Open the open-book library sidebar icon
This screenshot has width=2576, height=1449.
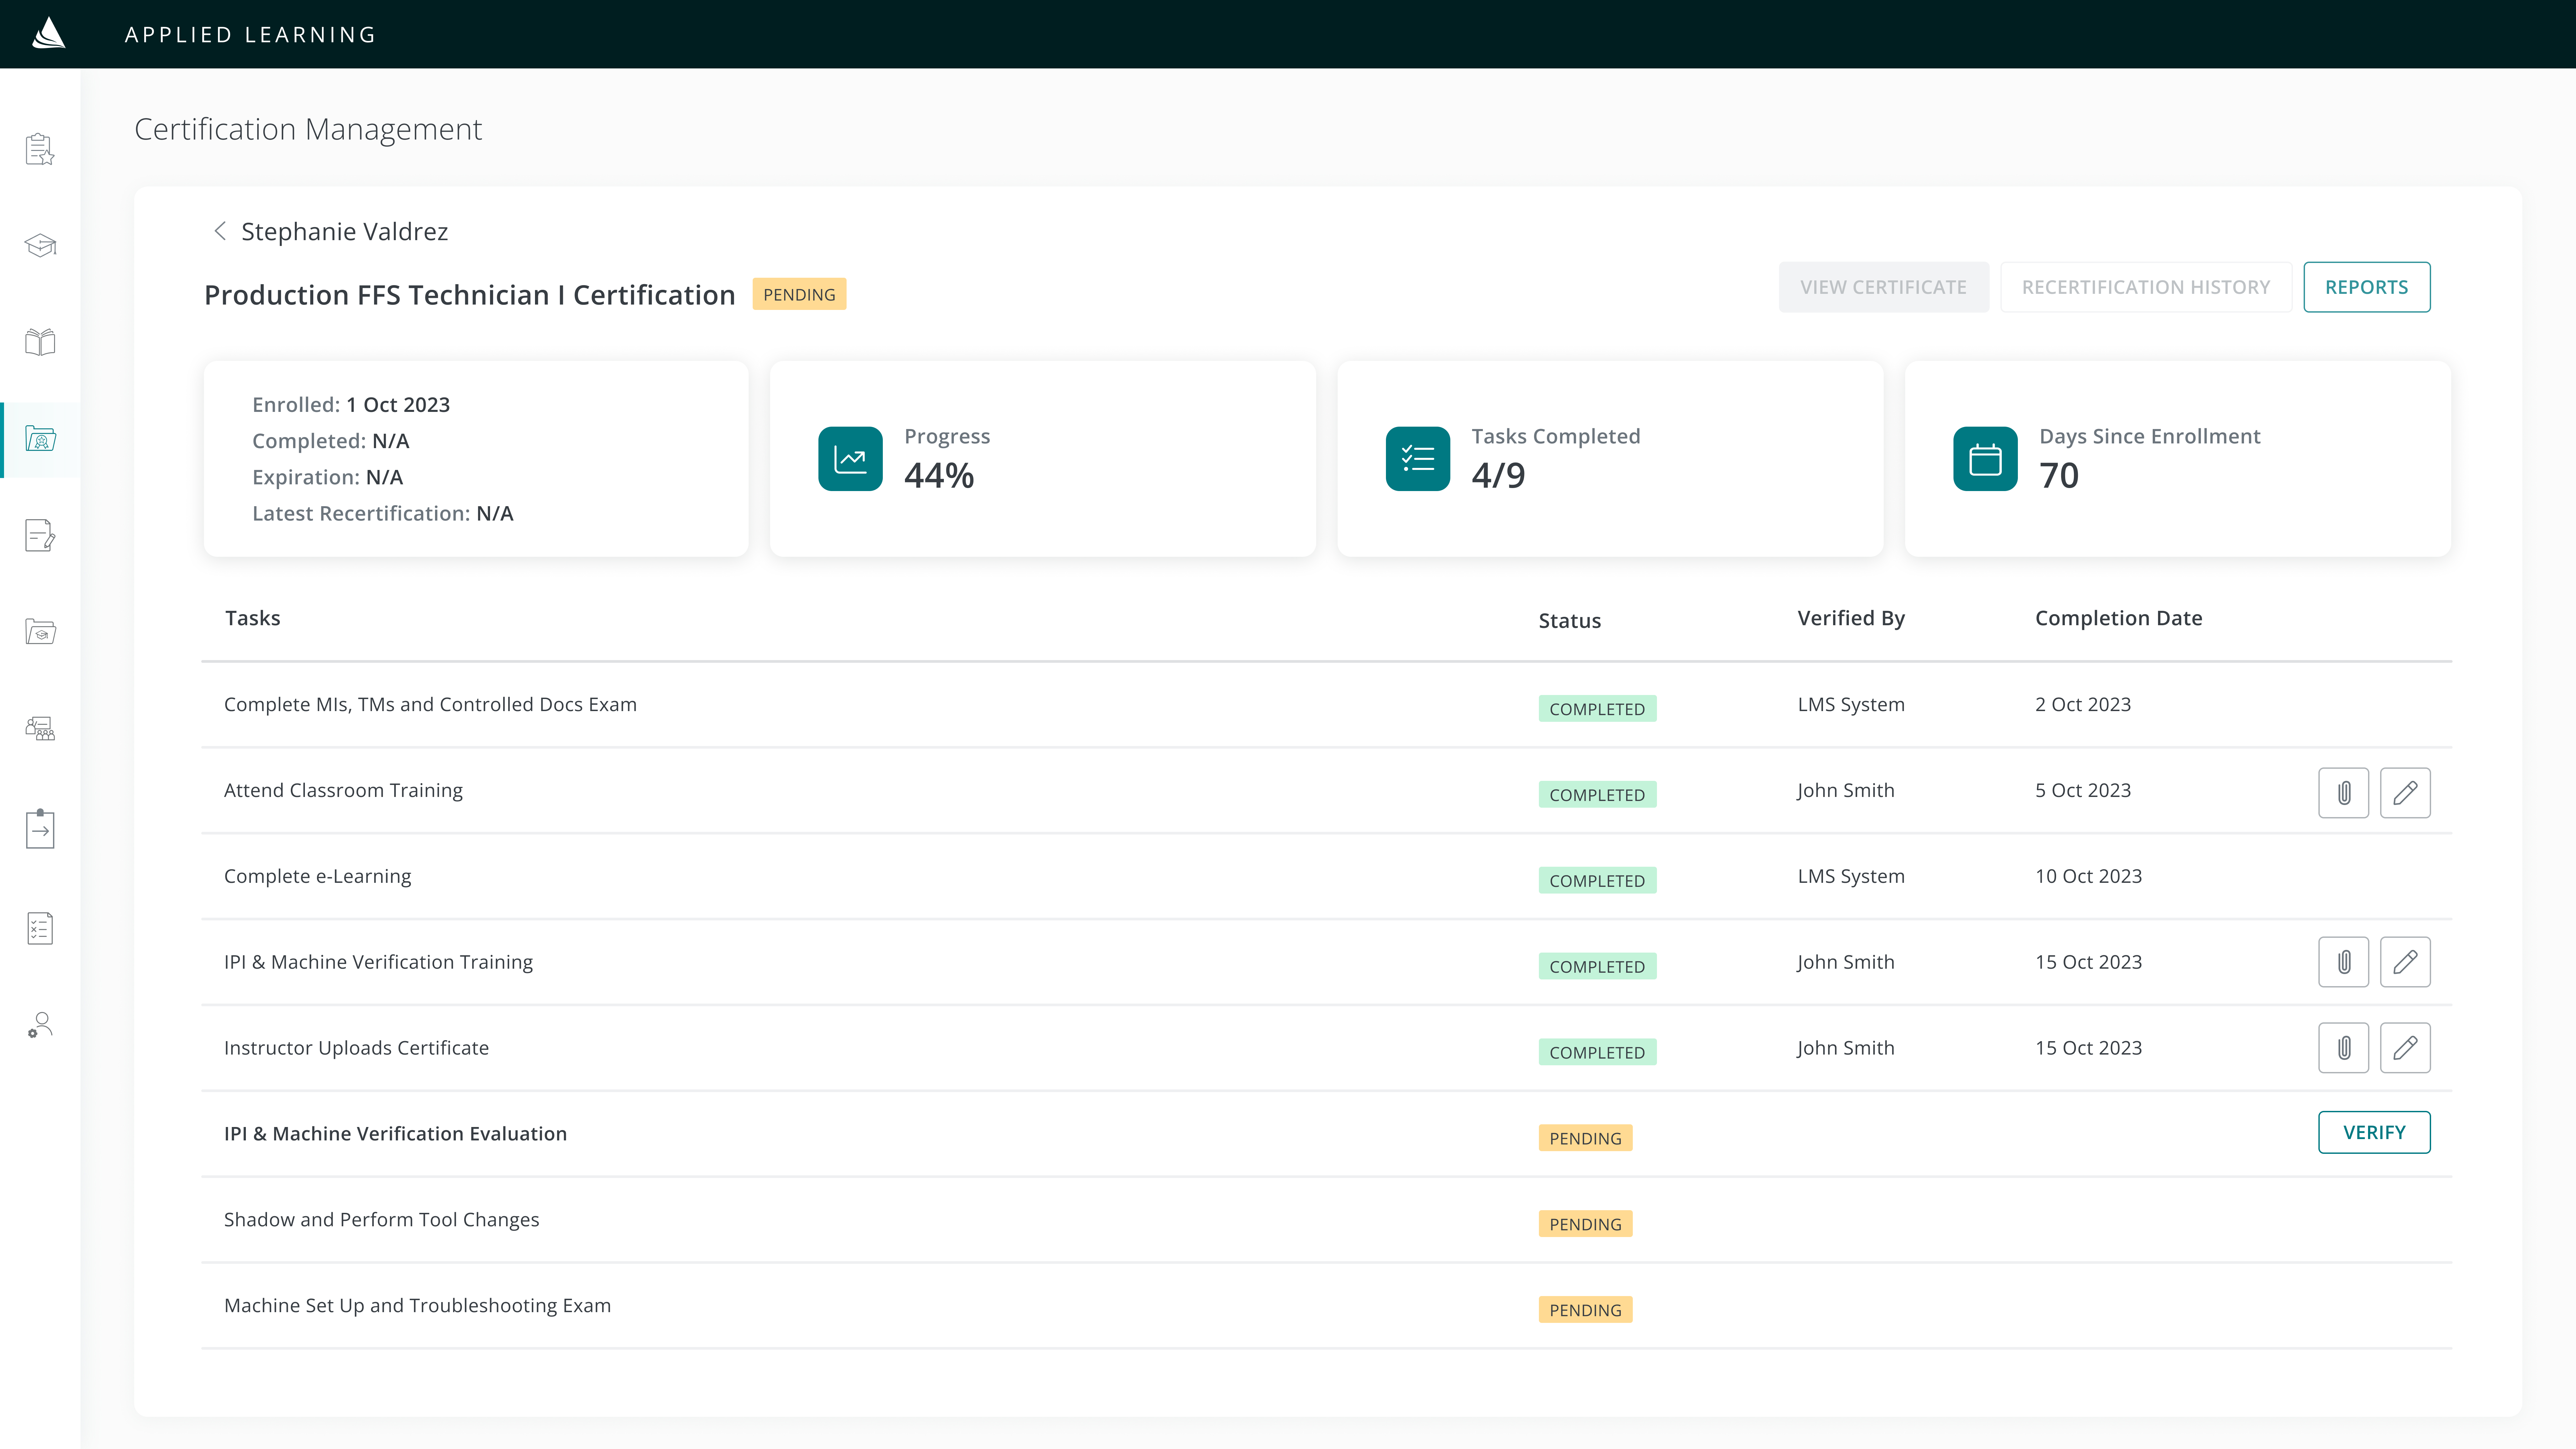[40, 342]
